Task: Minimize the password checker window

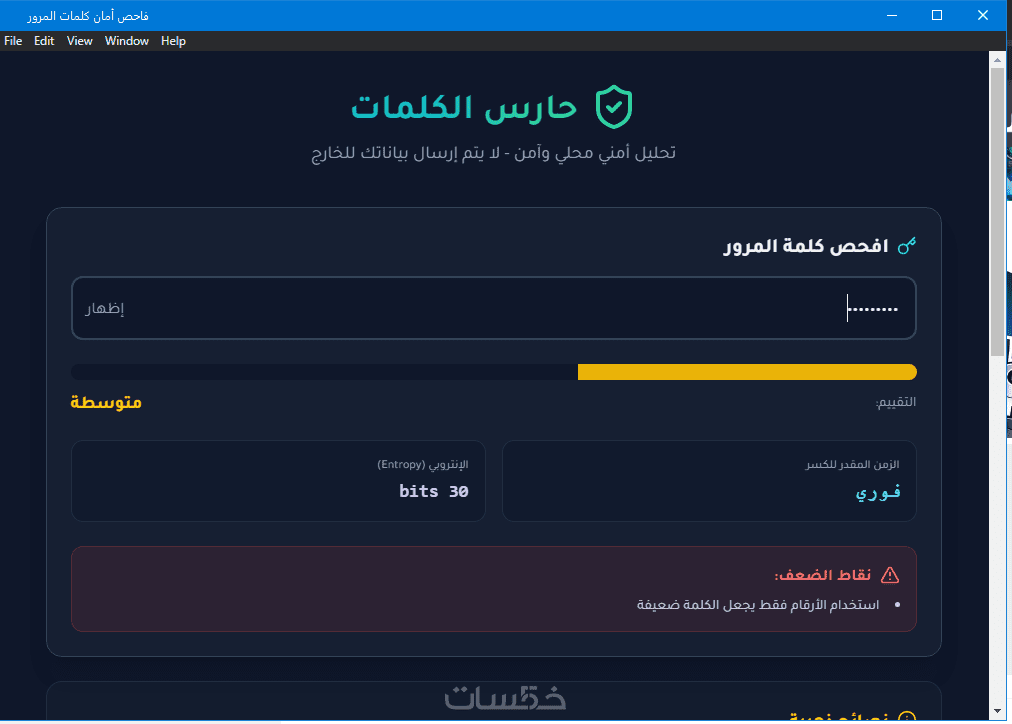Action: pyautogui.click(x=892, y=15)
